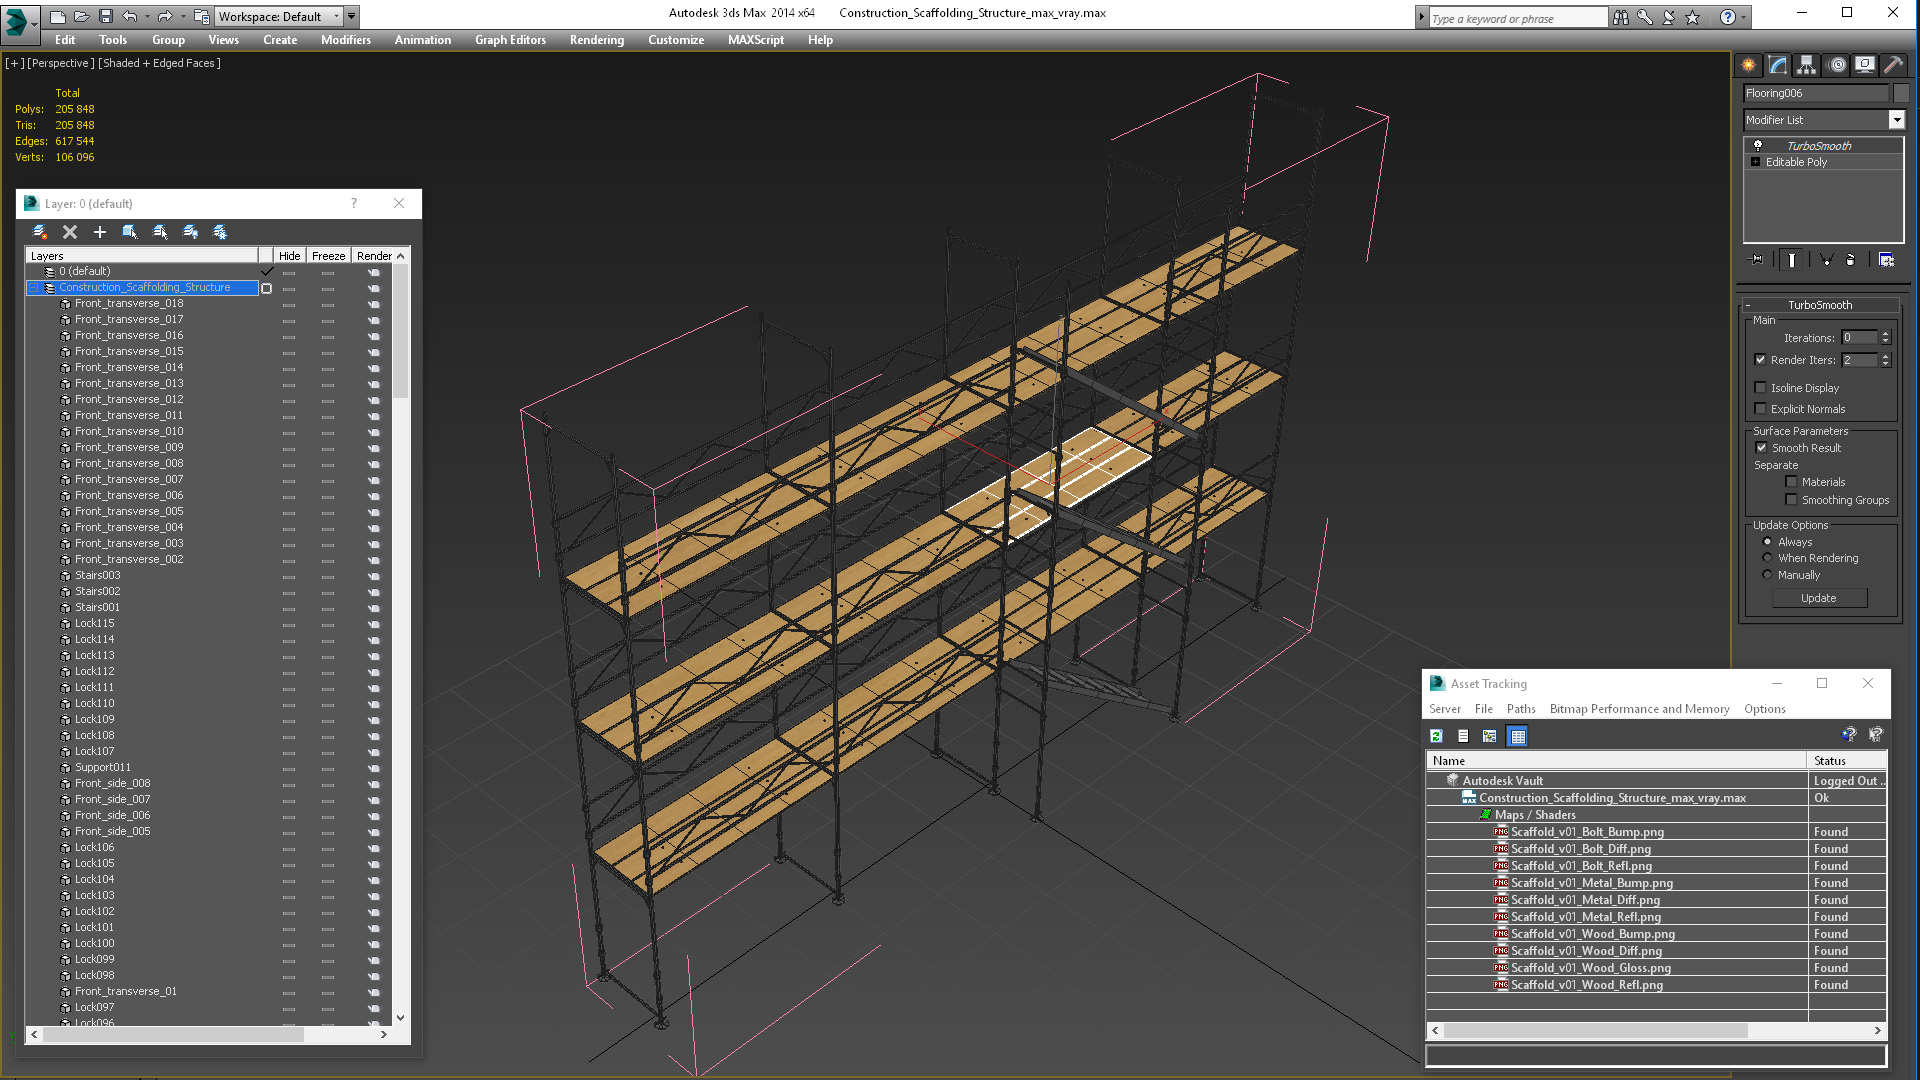Enable Explicit Normals checkbox
The height and width of the screenshot is (1080, 1920).
(1760, 409)
